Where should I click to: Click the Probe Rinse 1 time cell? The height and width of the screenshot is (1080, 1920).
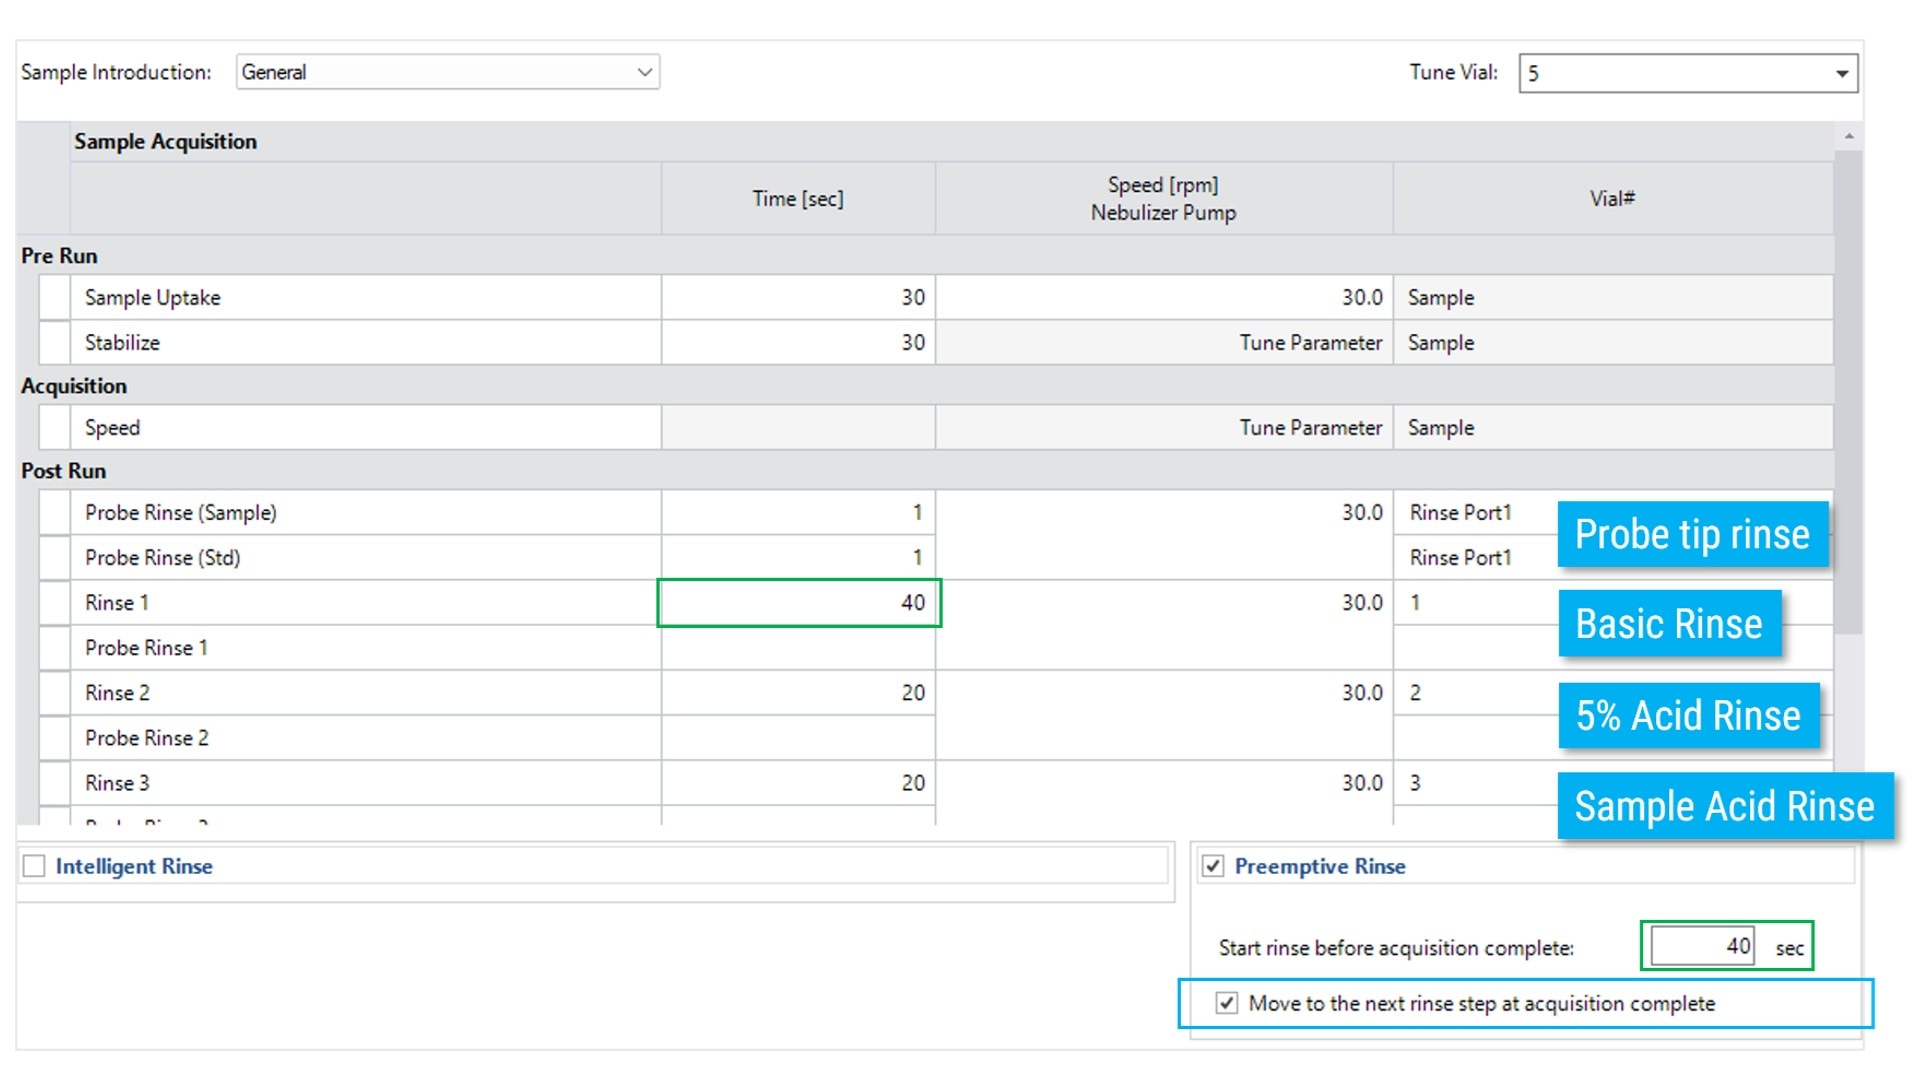click(x=799, y=648)
